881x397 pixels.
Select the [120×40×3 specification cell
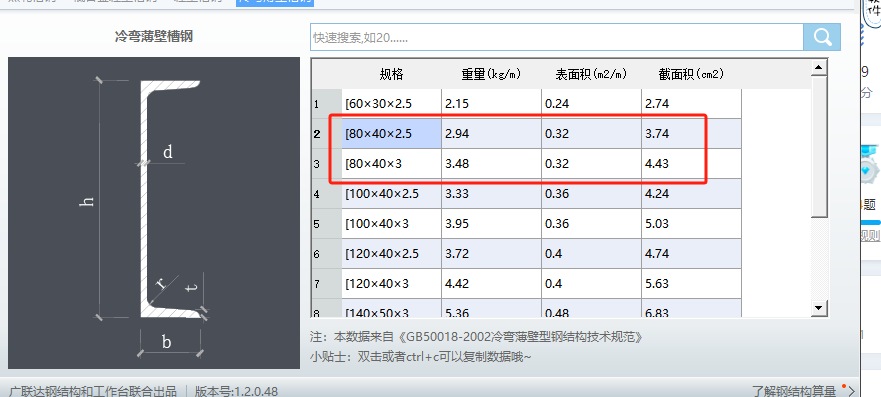(x=392, y=284)
